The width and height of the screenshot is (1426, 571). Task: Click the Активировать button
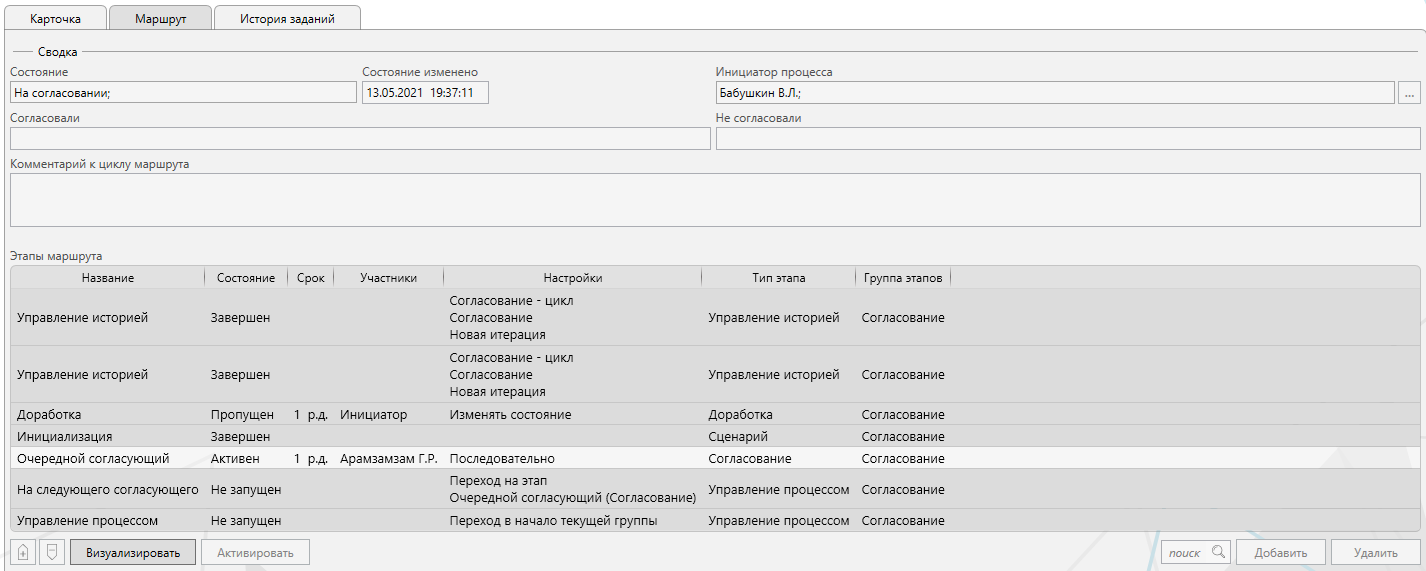(x=255, y=552)
